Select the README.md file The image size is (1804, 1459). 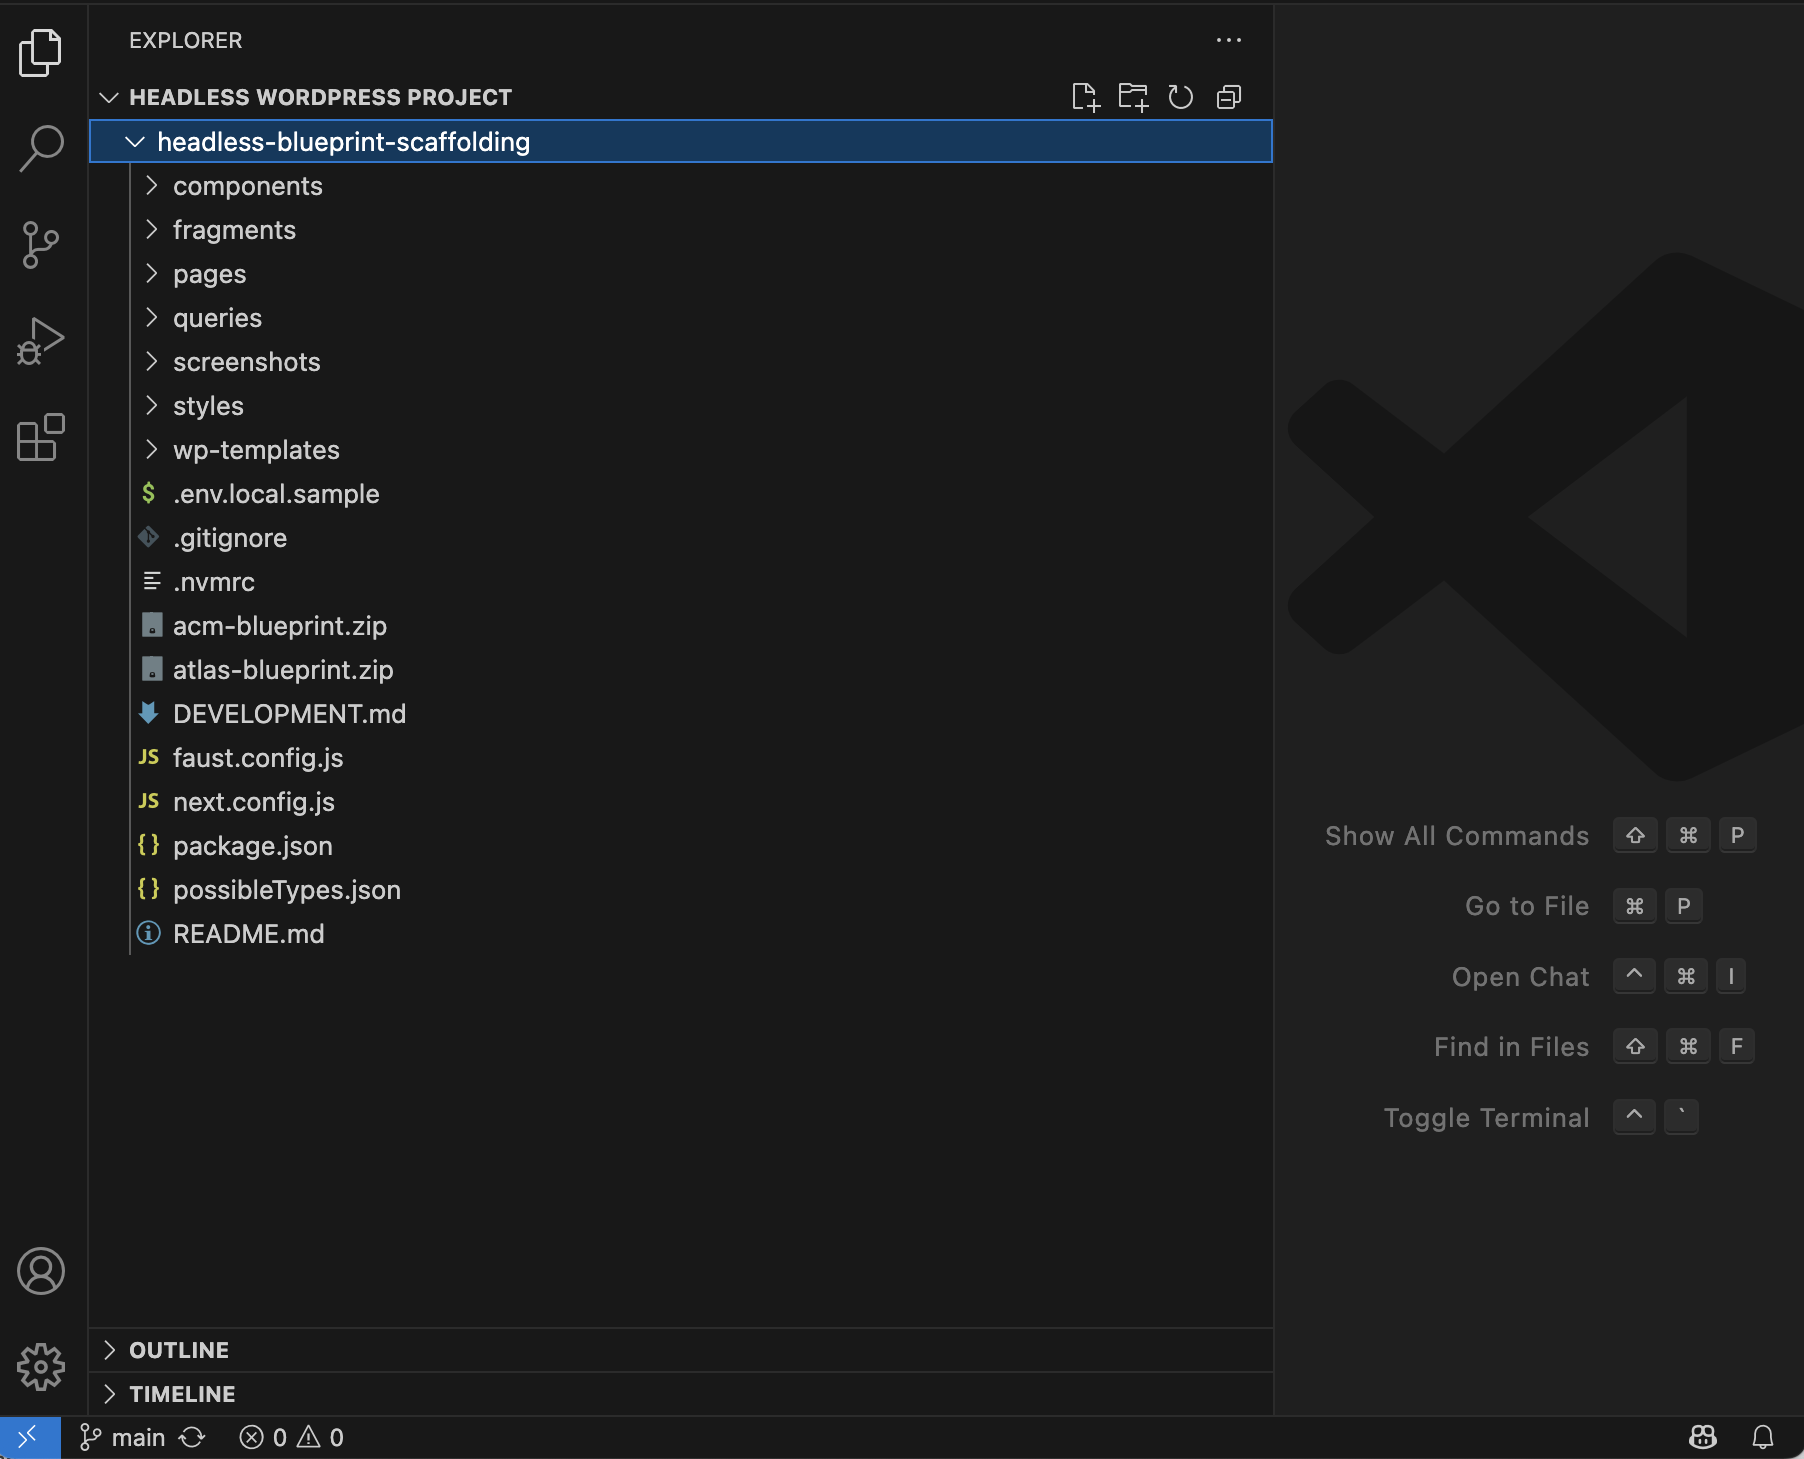coord(249,933)
